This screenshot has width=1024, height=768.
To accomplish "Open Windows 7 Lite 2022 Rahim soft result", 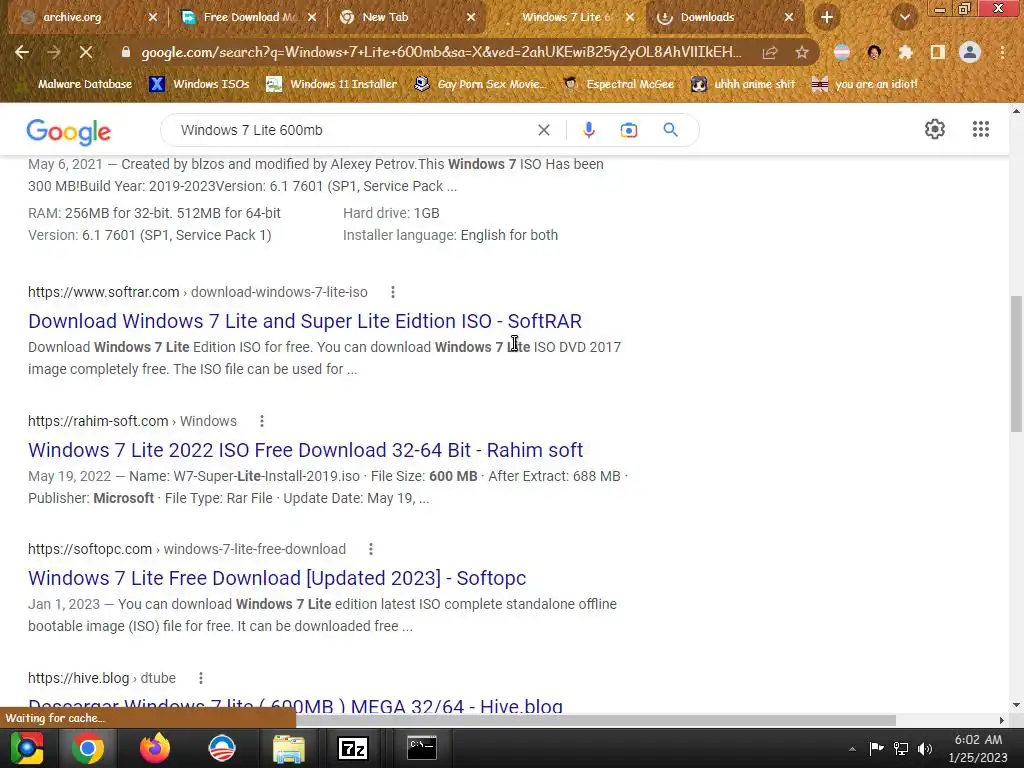I will pos(305,450).
